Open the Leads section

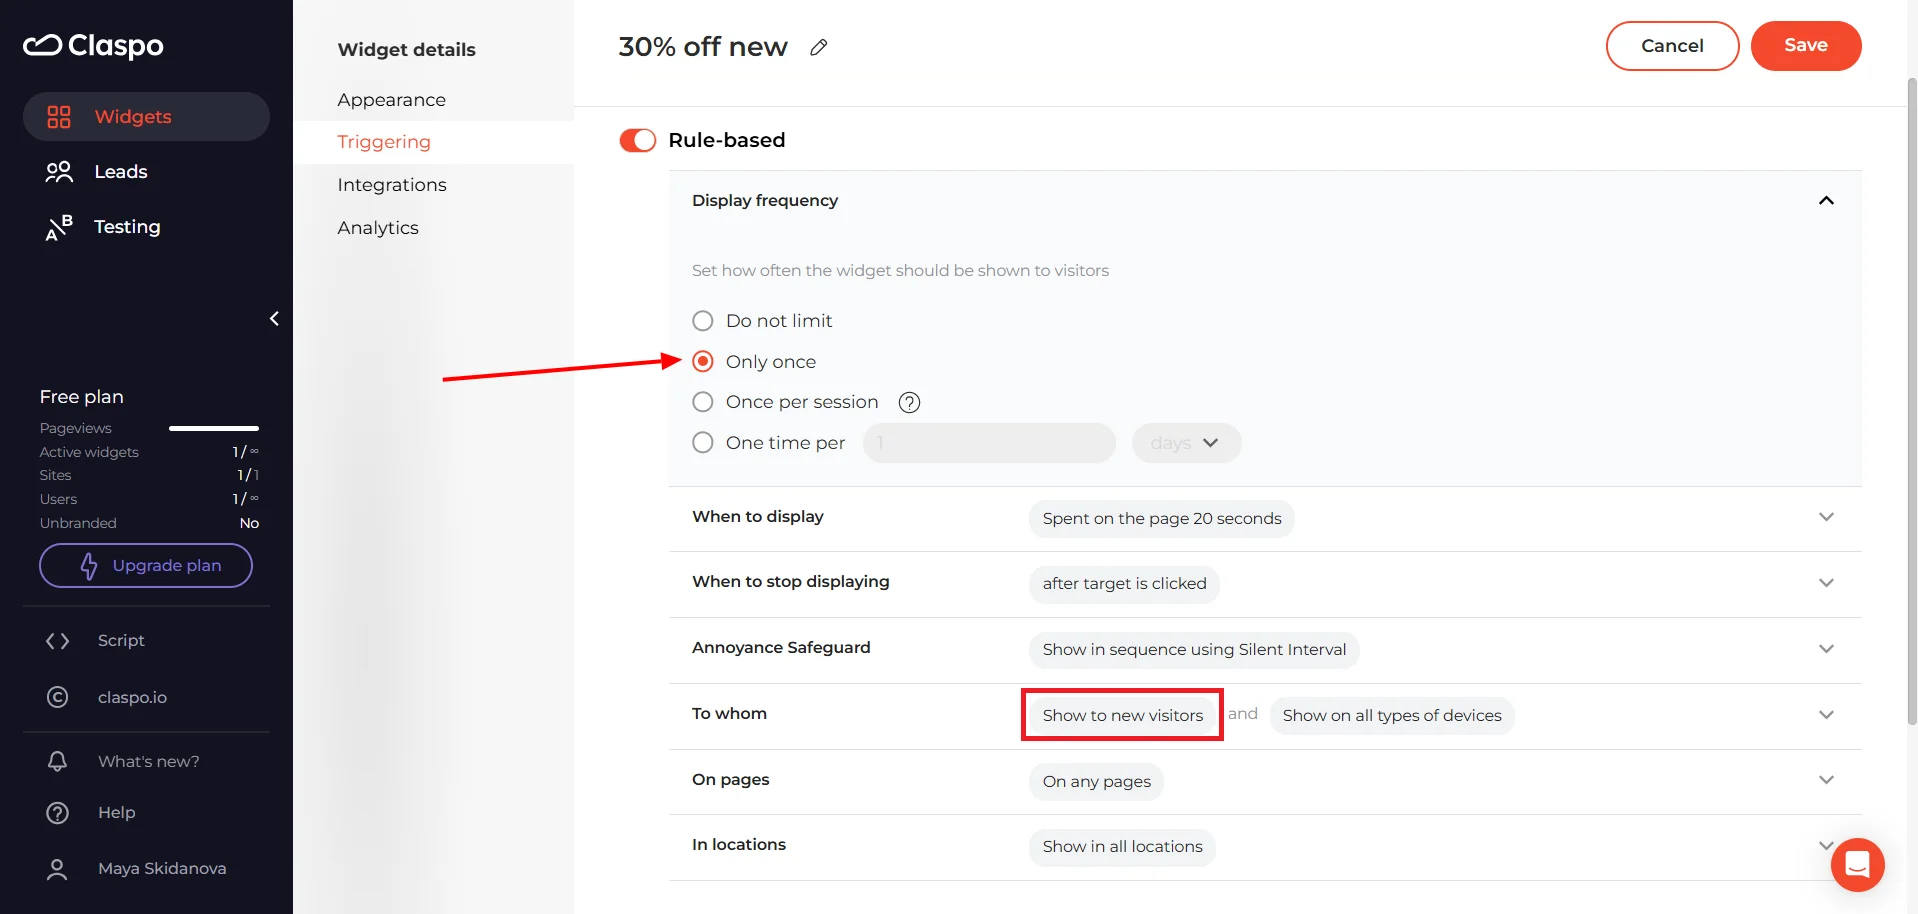coord(120,172)
